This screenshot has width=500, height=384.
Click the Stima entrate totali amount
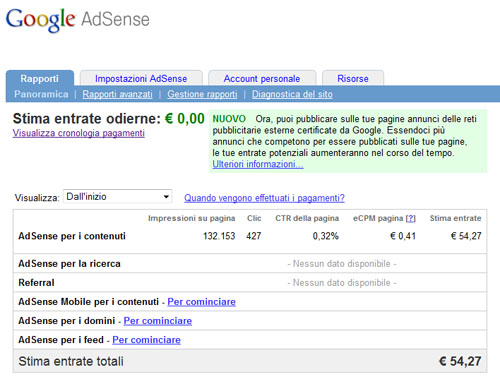pyautogui.click(x=460, y=361)
